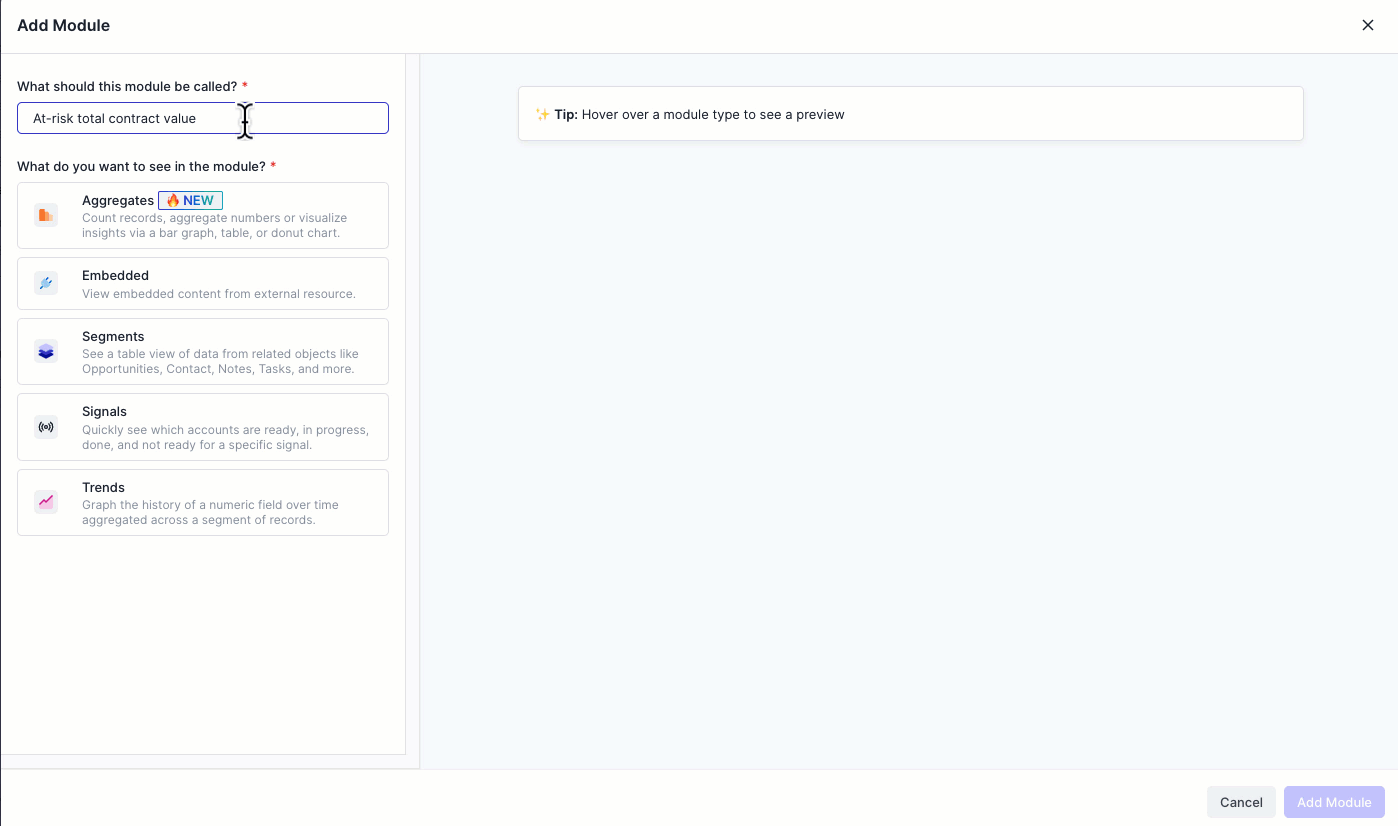Viewport: 1398px width, 826px height.
Task: Pick the Signals module type
Action: tap(202, 427)
